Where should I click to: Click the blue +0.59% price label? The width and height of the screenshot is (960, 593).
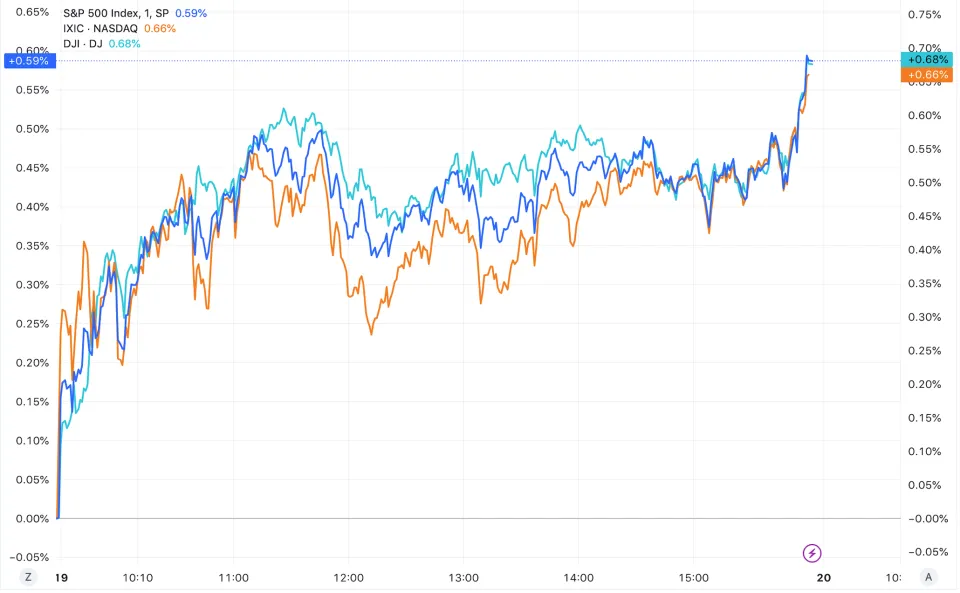point(28,61)
